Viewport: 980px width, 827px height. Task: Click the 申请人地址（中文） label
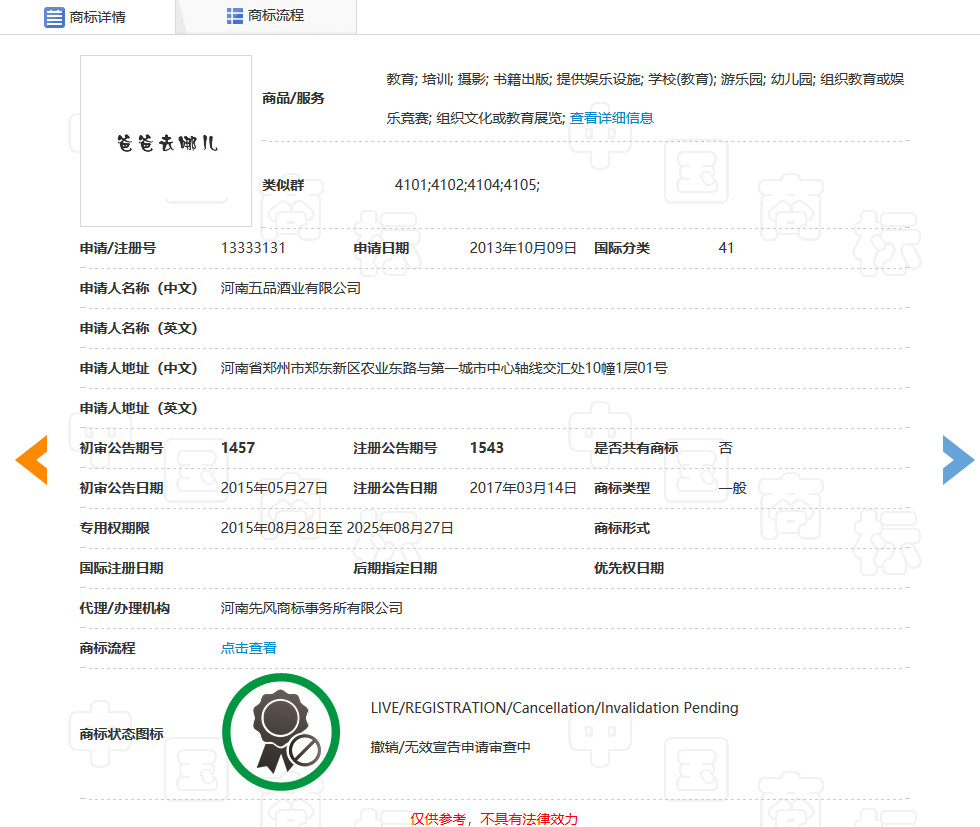(x=138, y=368)
